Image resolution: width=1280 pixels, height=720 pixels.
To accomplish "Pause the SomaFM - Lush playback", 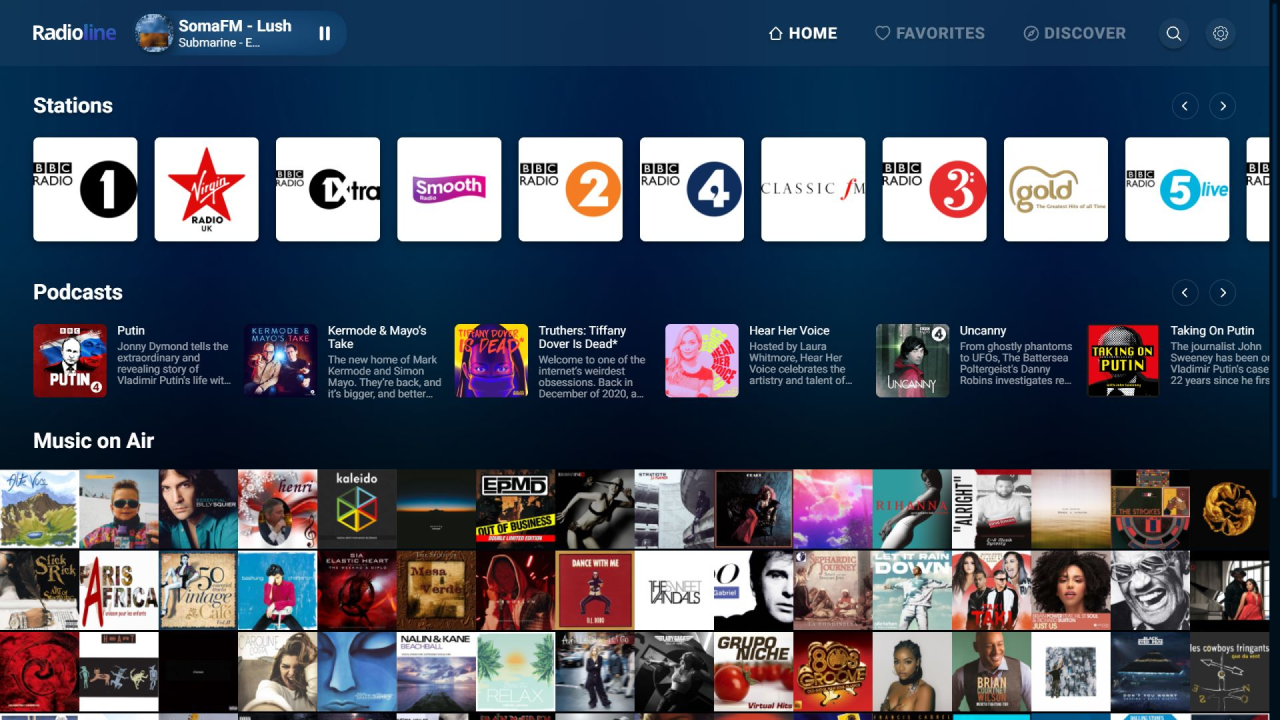I will click(x=324, y=33).
